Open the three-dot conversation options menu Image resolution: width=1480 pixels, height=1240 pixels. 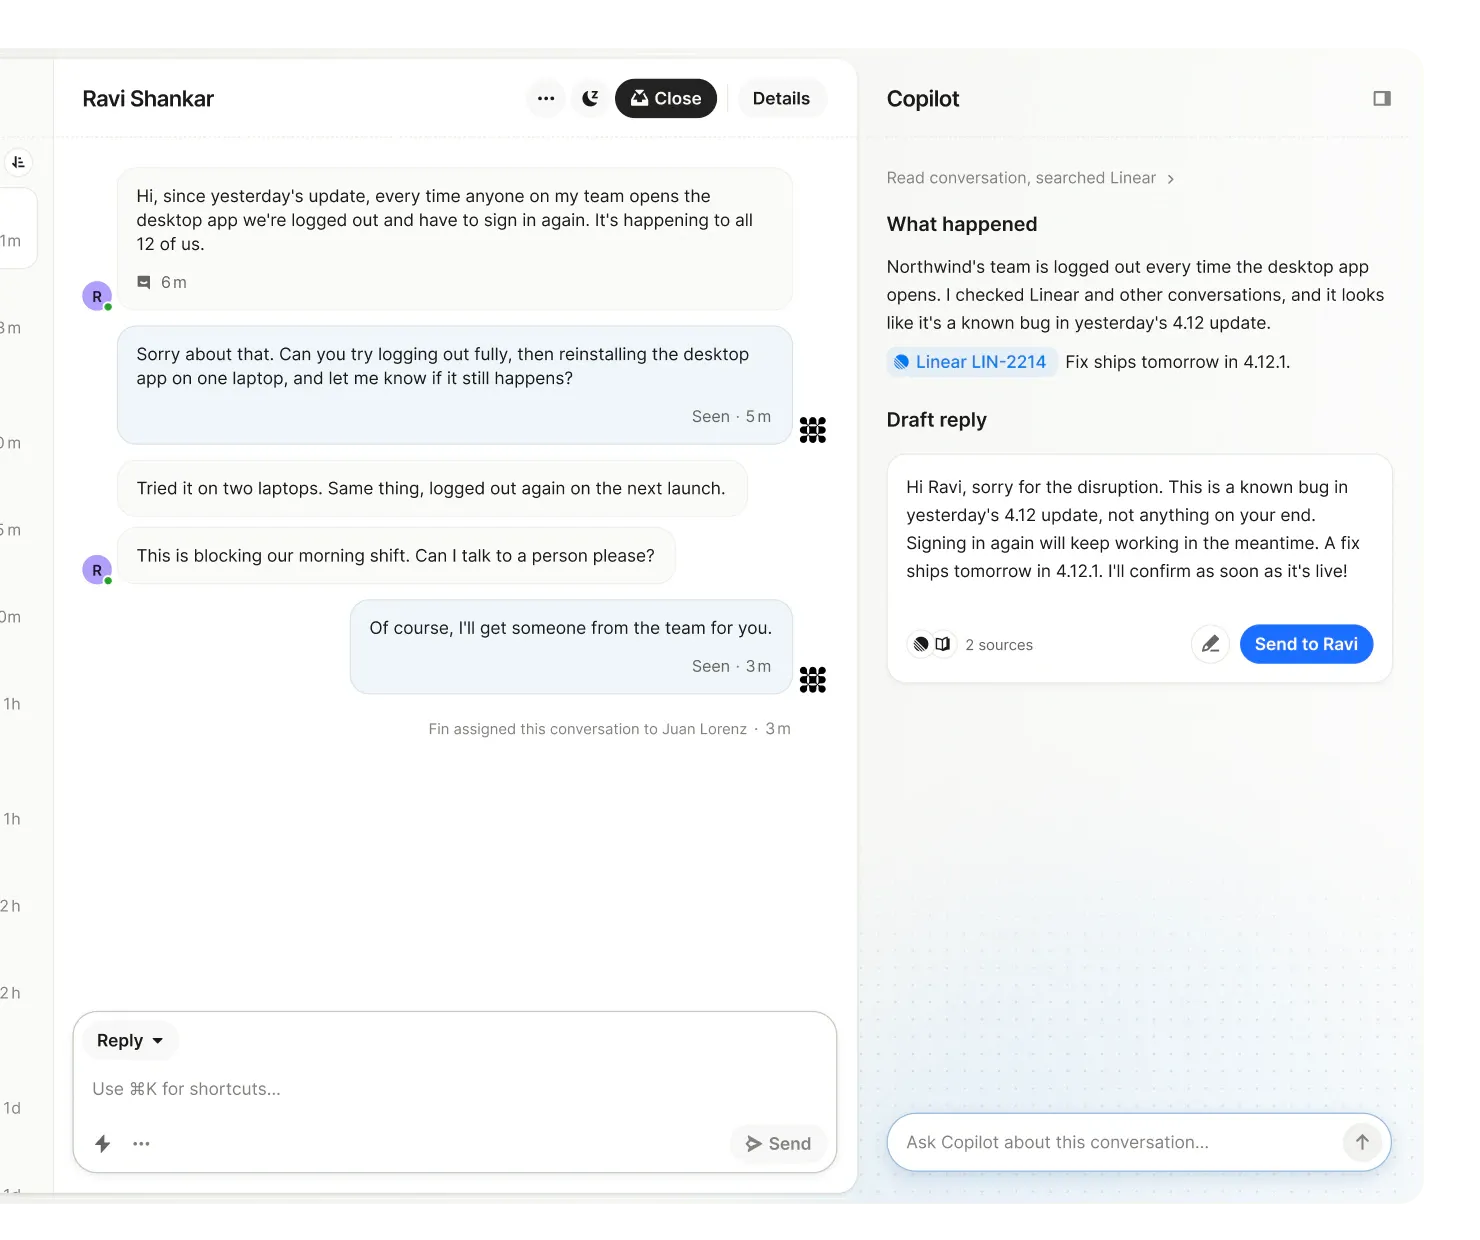click(546, 98)
